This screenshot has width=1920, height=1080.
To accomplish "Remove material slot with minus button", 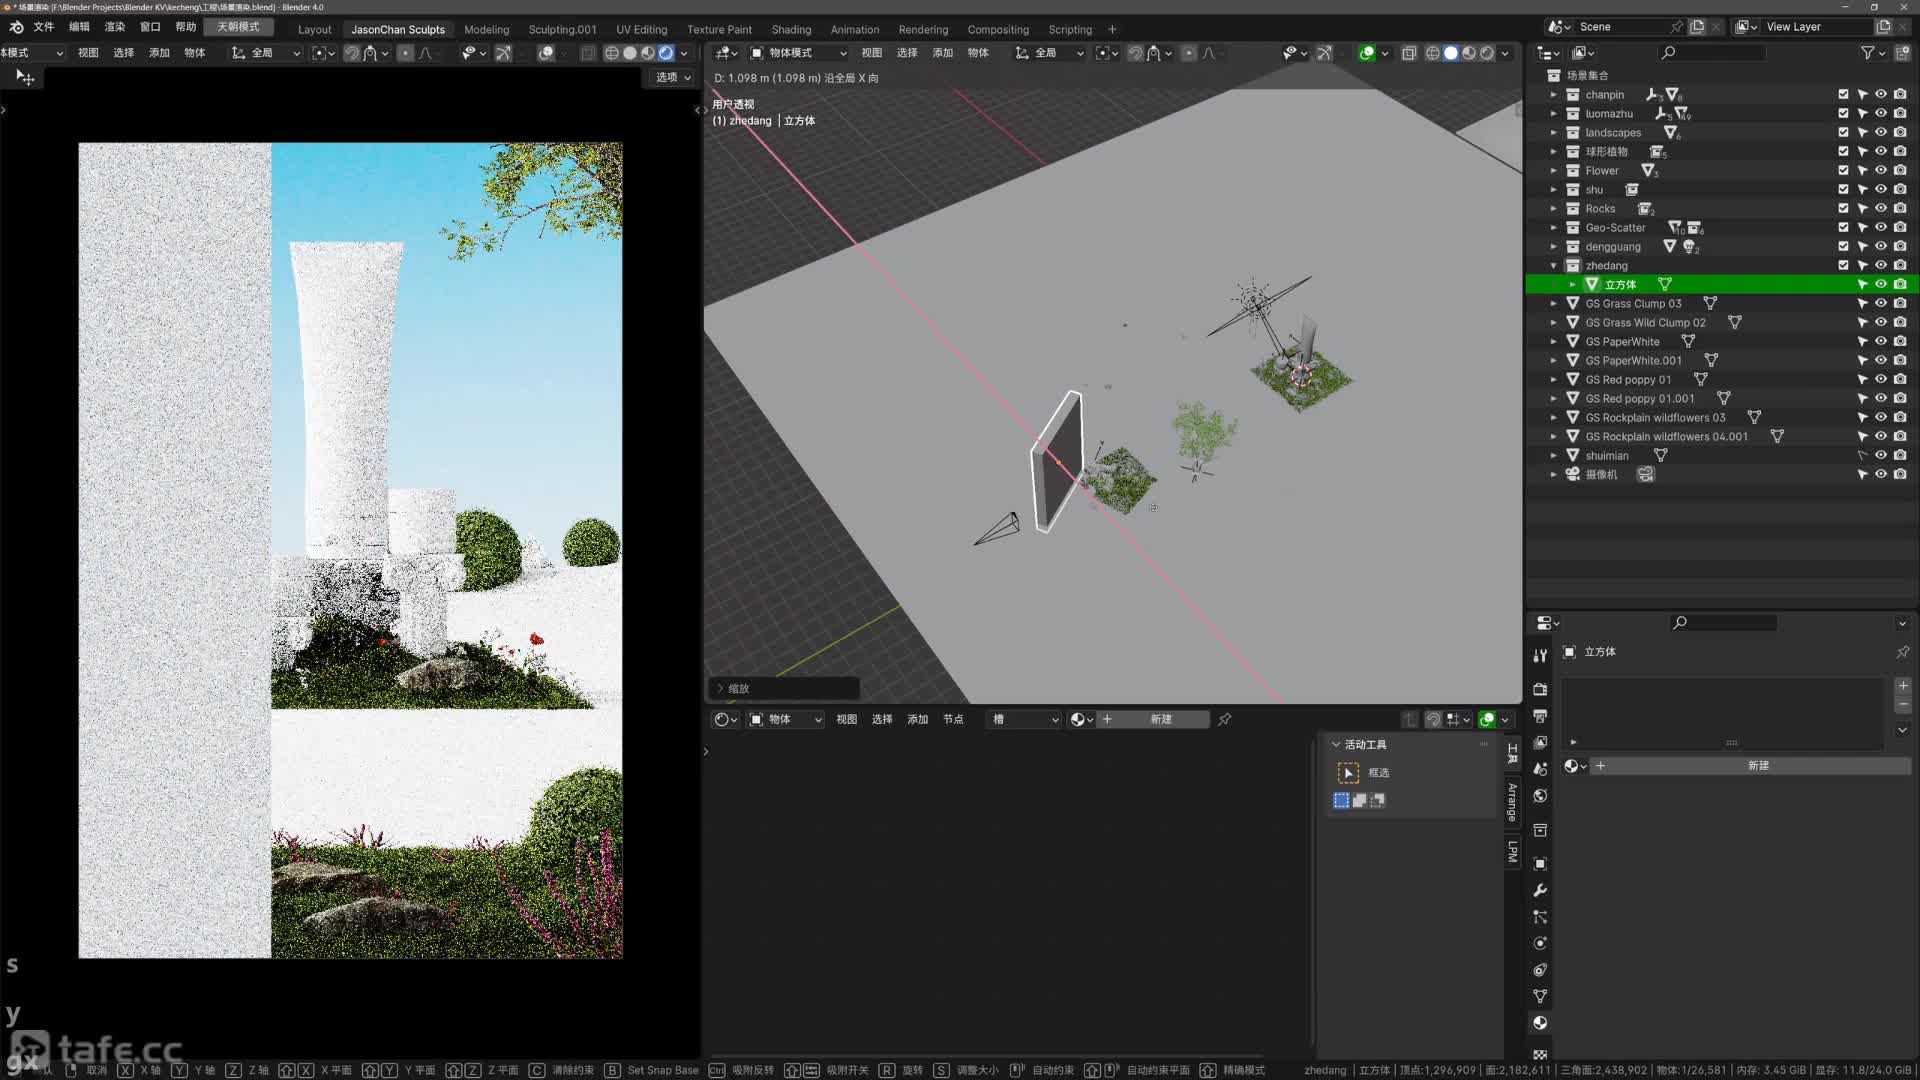I will point(1903,705).
